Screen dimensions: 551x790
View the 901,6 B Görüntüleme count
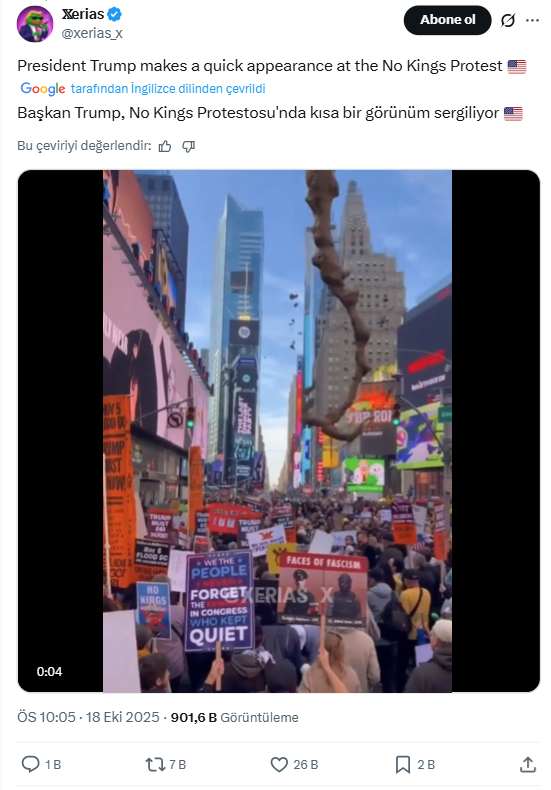point(234,717)
